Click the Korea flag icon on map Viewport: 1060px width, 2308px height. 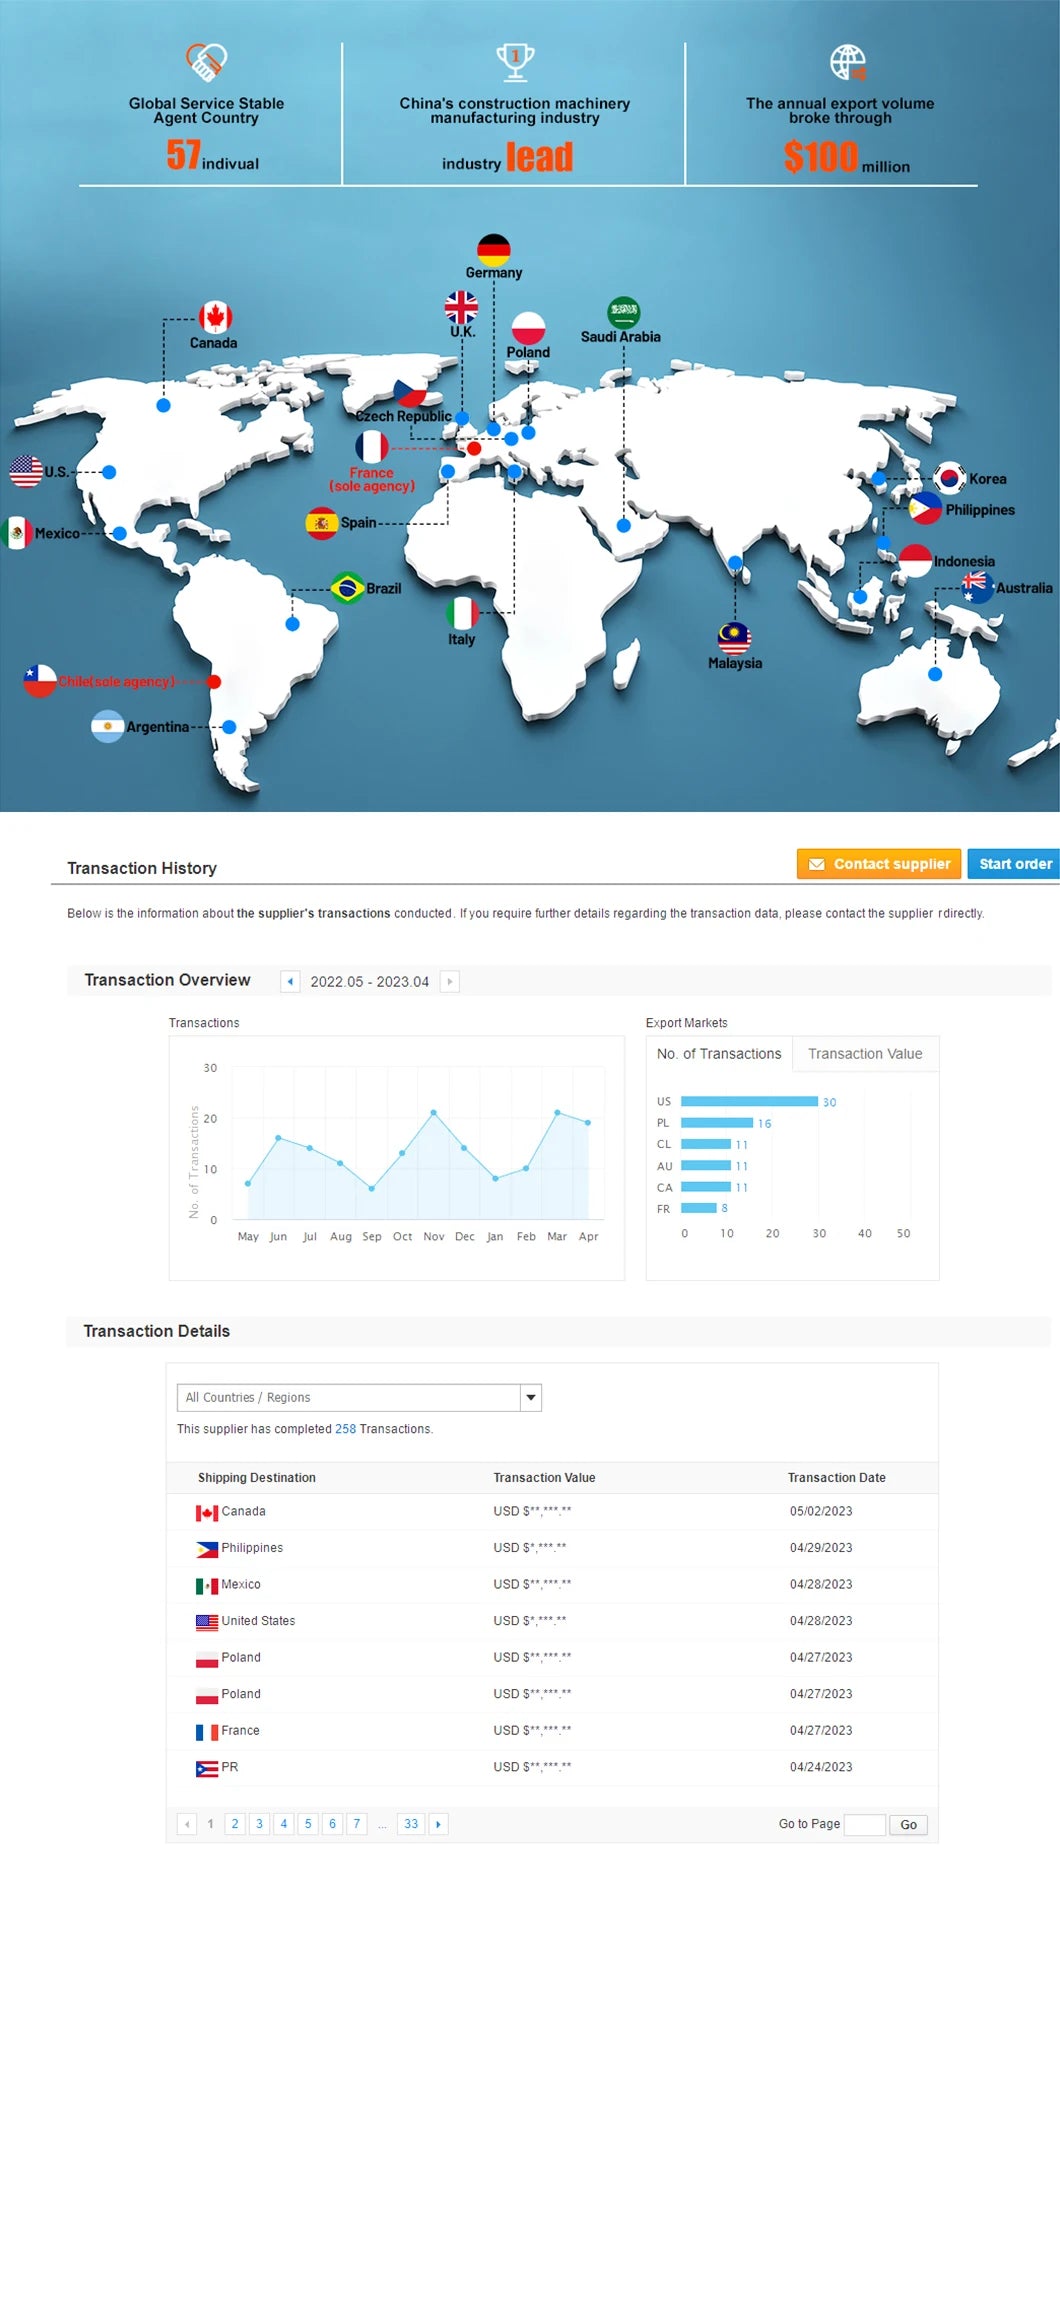(x=949, y=478)
